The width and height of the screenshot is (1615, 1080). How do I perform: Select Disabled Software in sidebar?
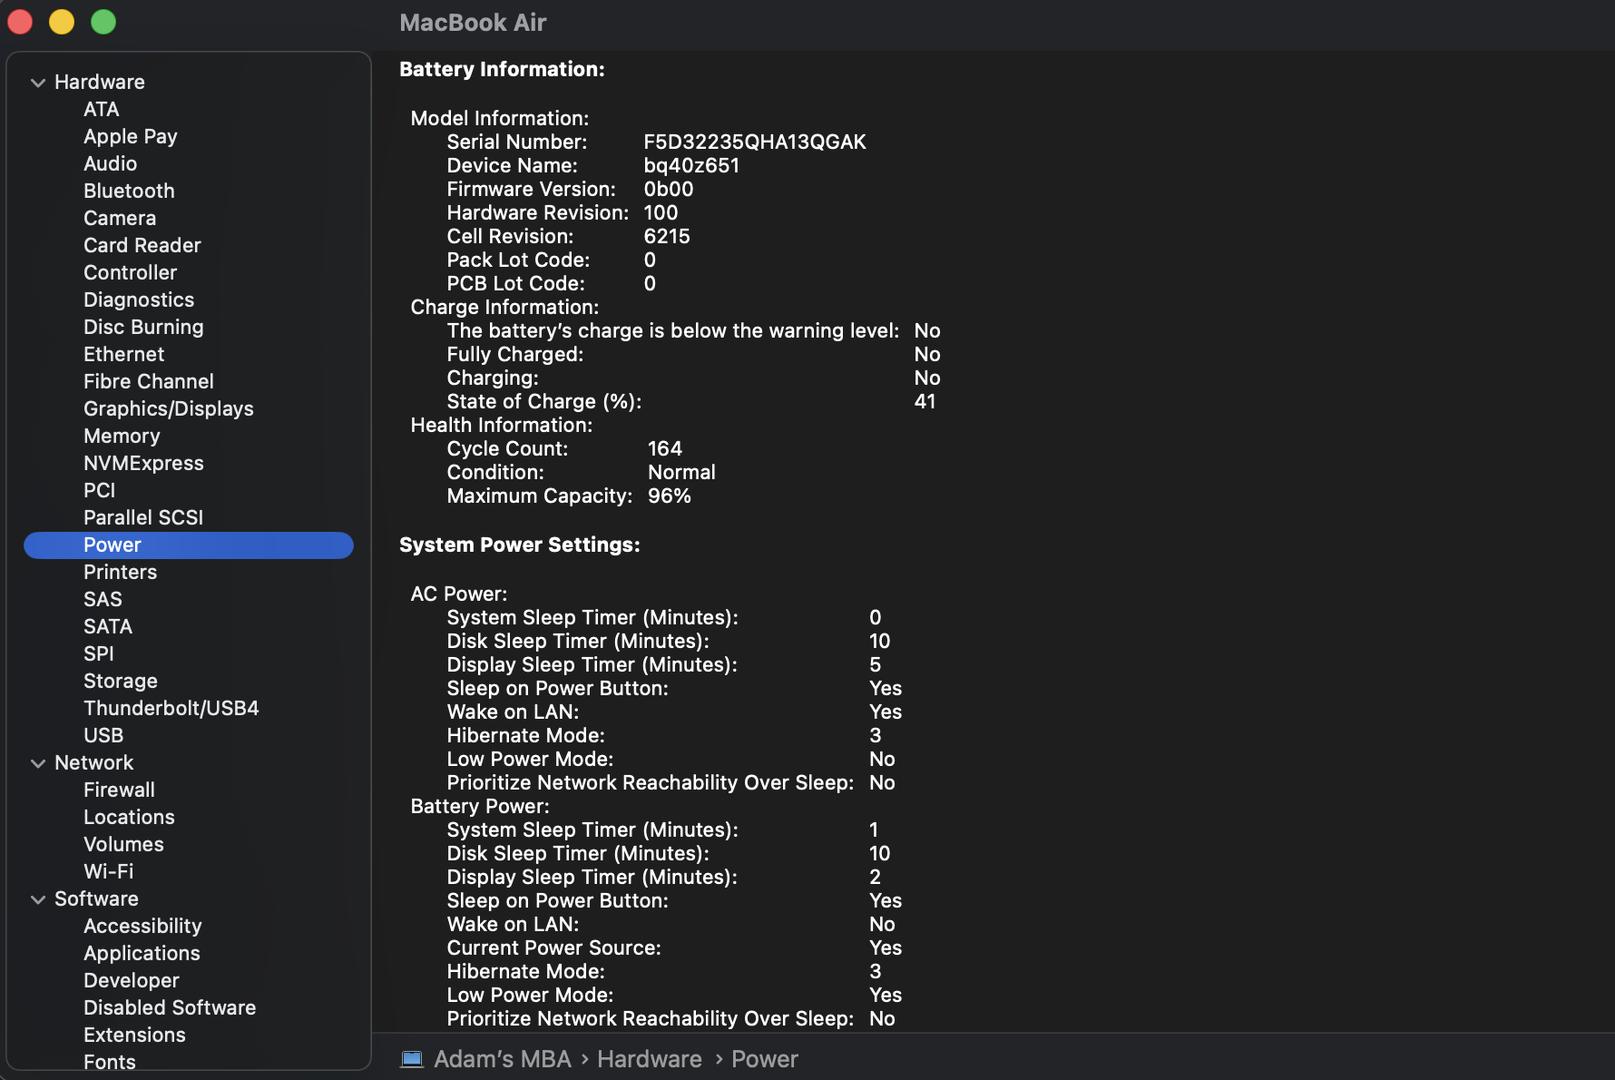(x=169, y=1008)
